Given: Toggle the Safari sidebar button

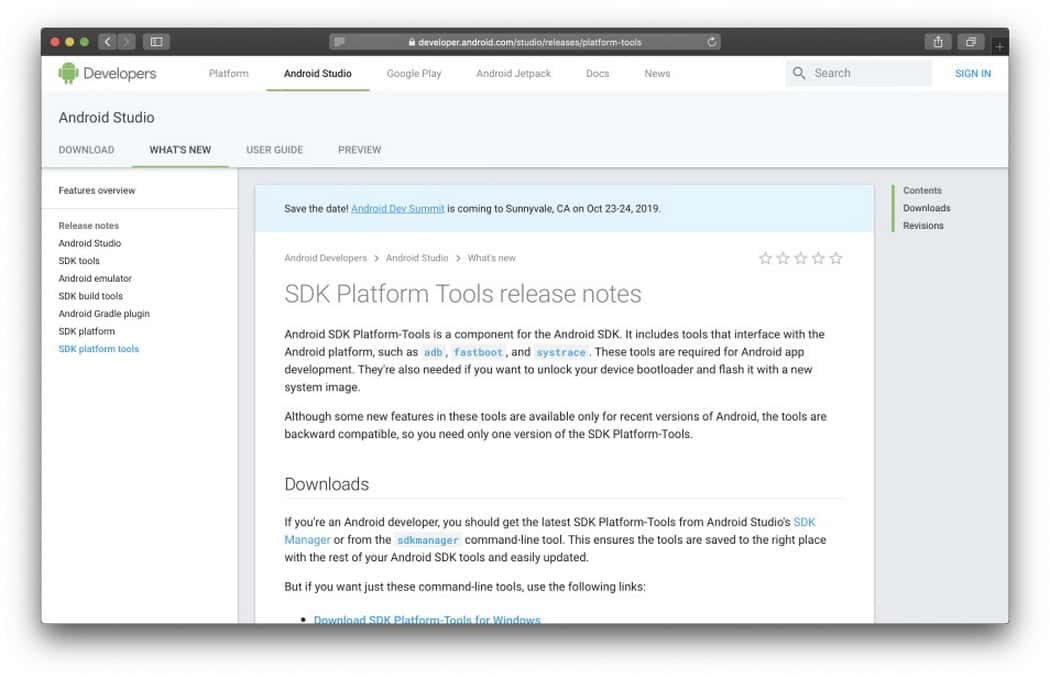Looking at the screenshot, I should [157, 42].
